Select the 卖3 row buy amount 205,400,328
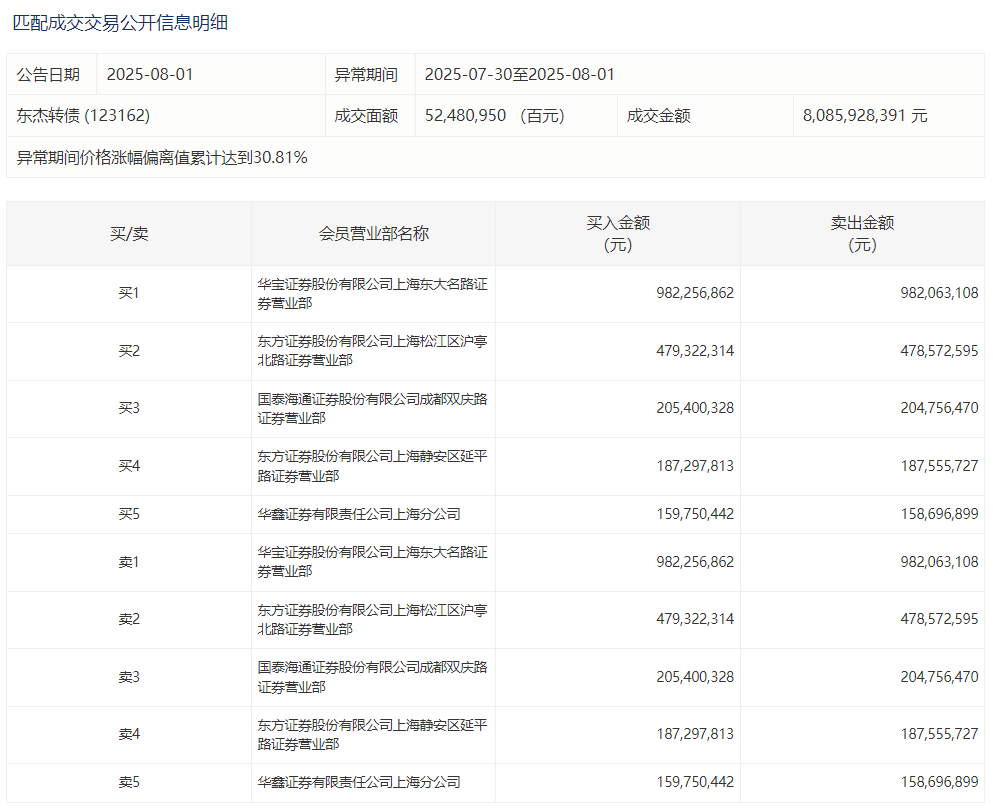 click(x=695, y=677)
